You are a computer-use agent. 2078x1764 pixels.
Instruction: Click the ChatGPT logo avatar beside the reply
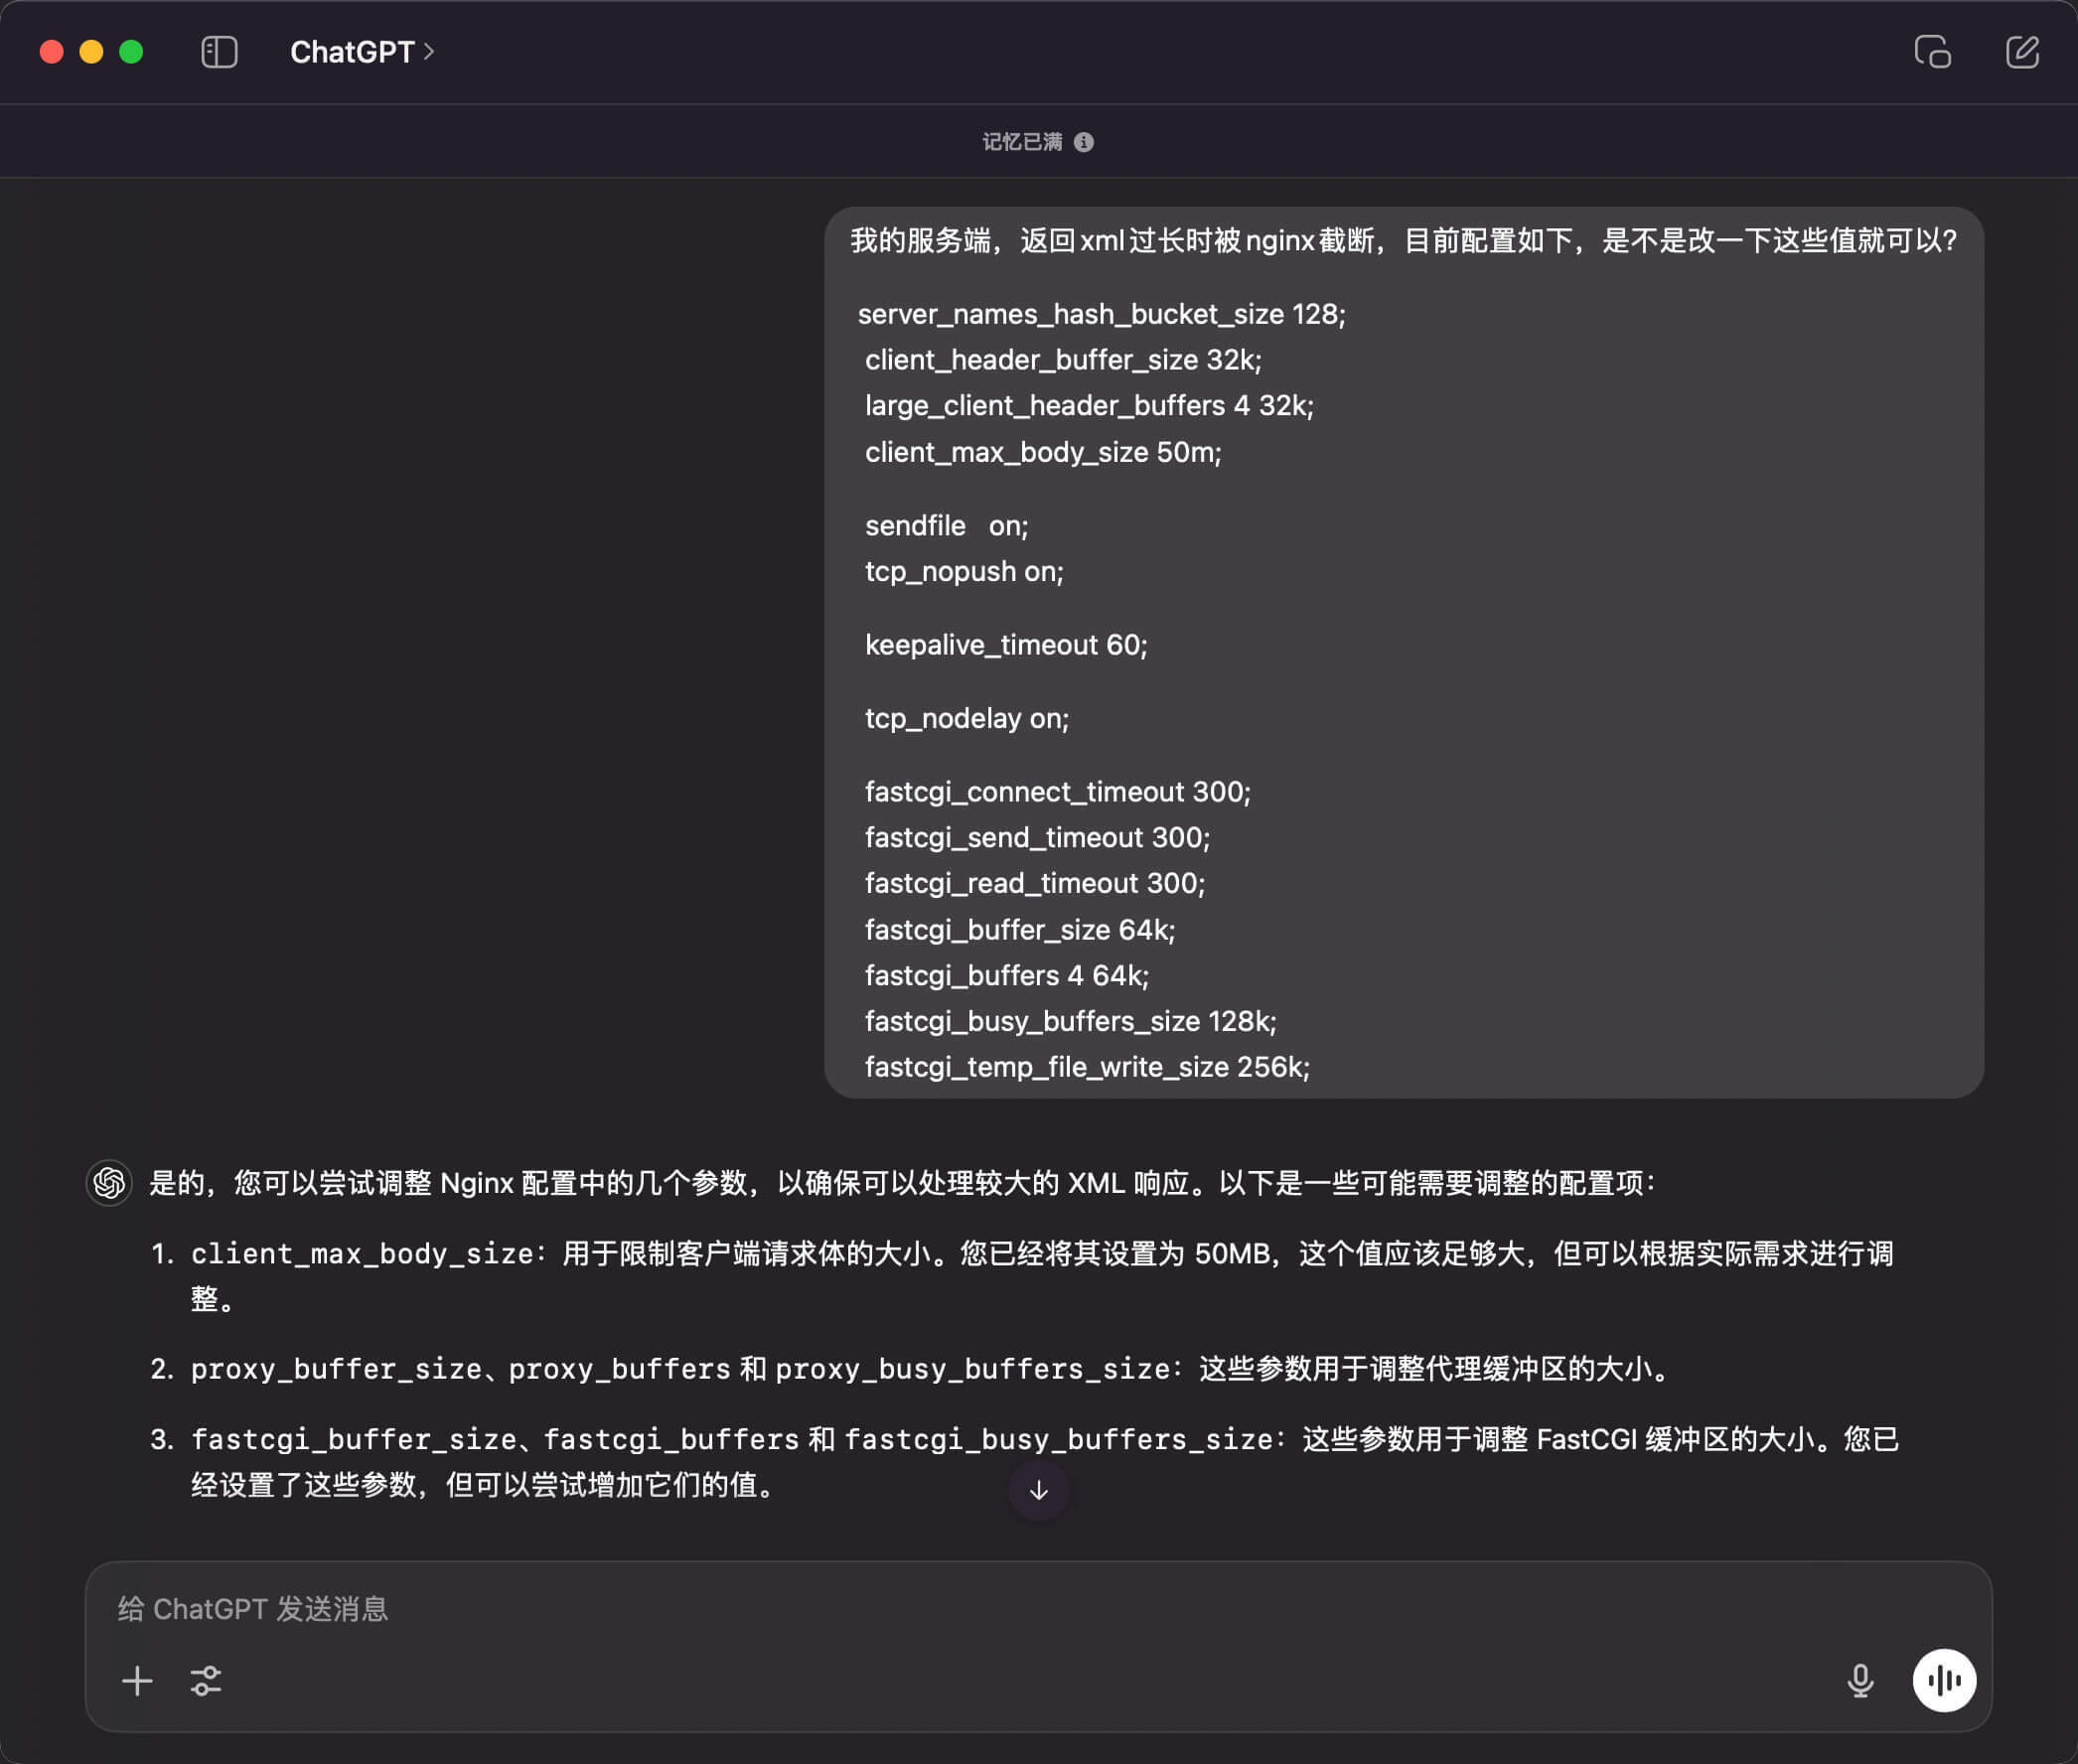pos(109,1183)
